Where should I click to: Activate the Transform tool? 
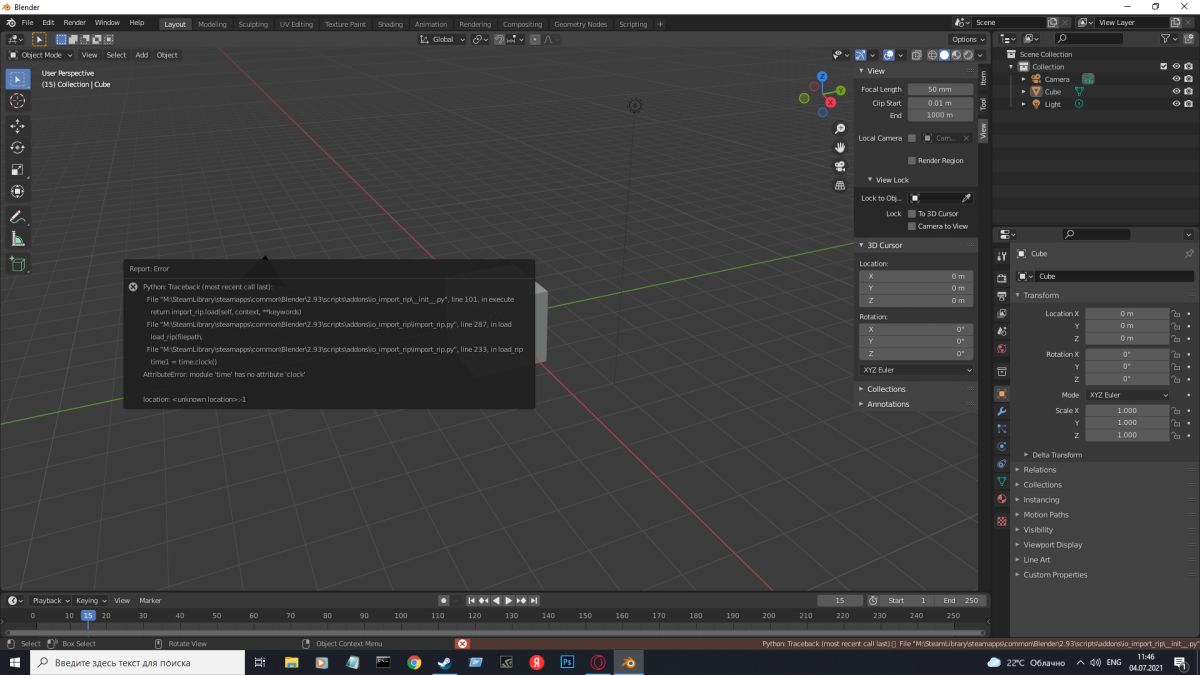click(x=18, y=192)
